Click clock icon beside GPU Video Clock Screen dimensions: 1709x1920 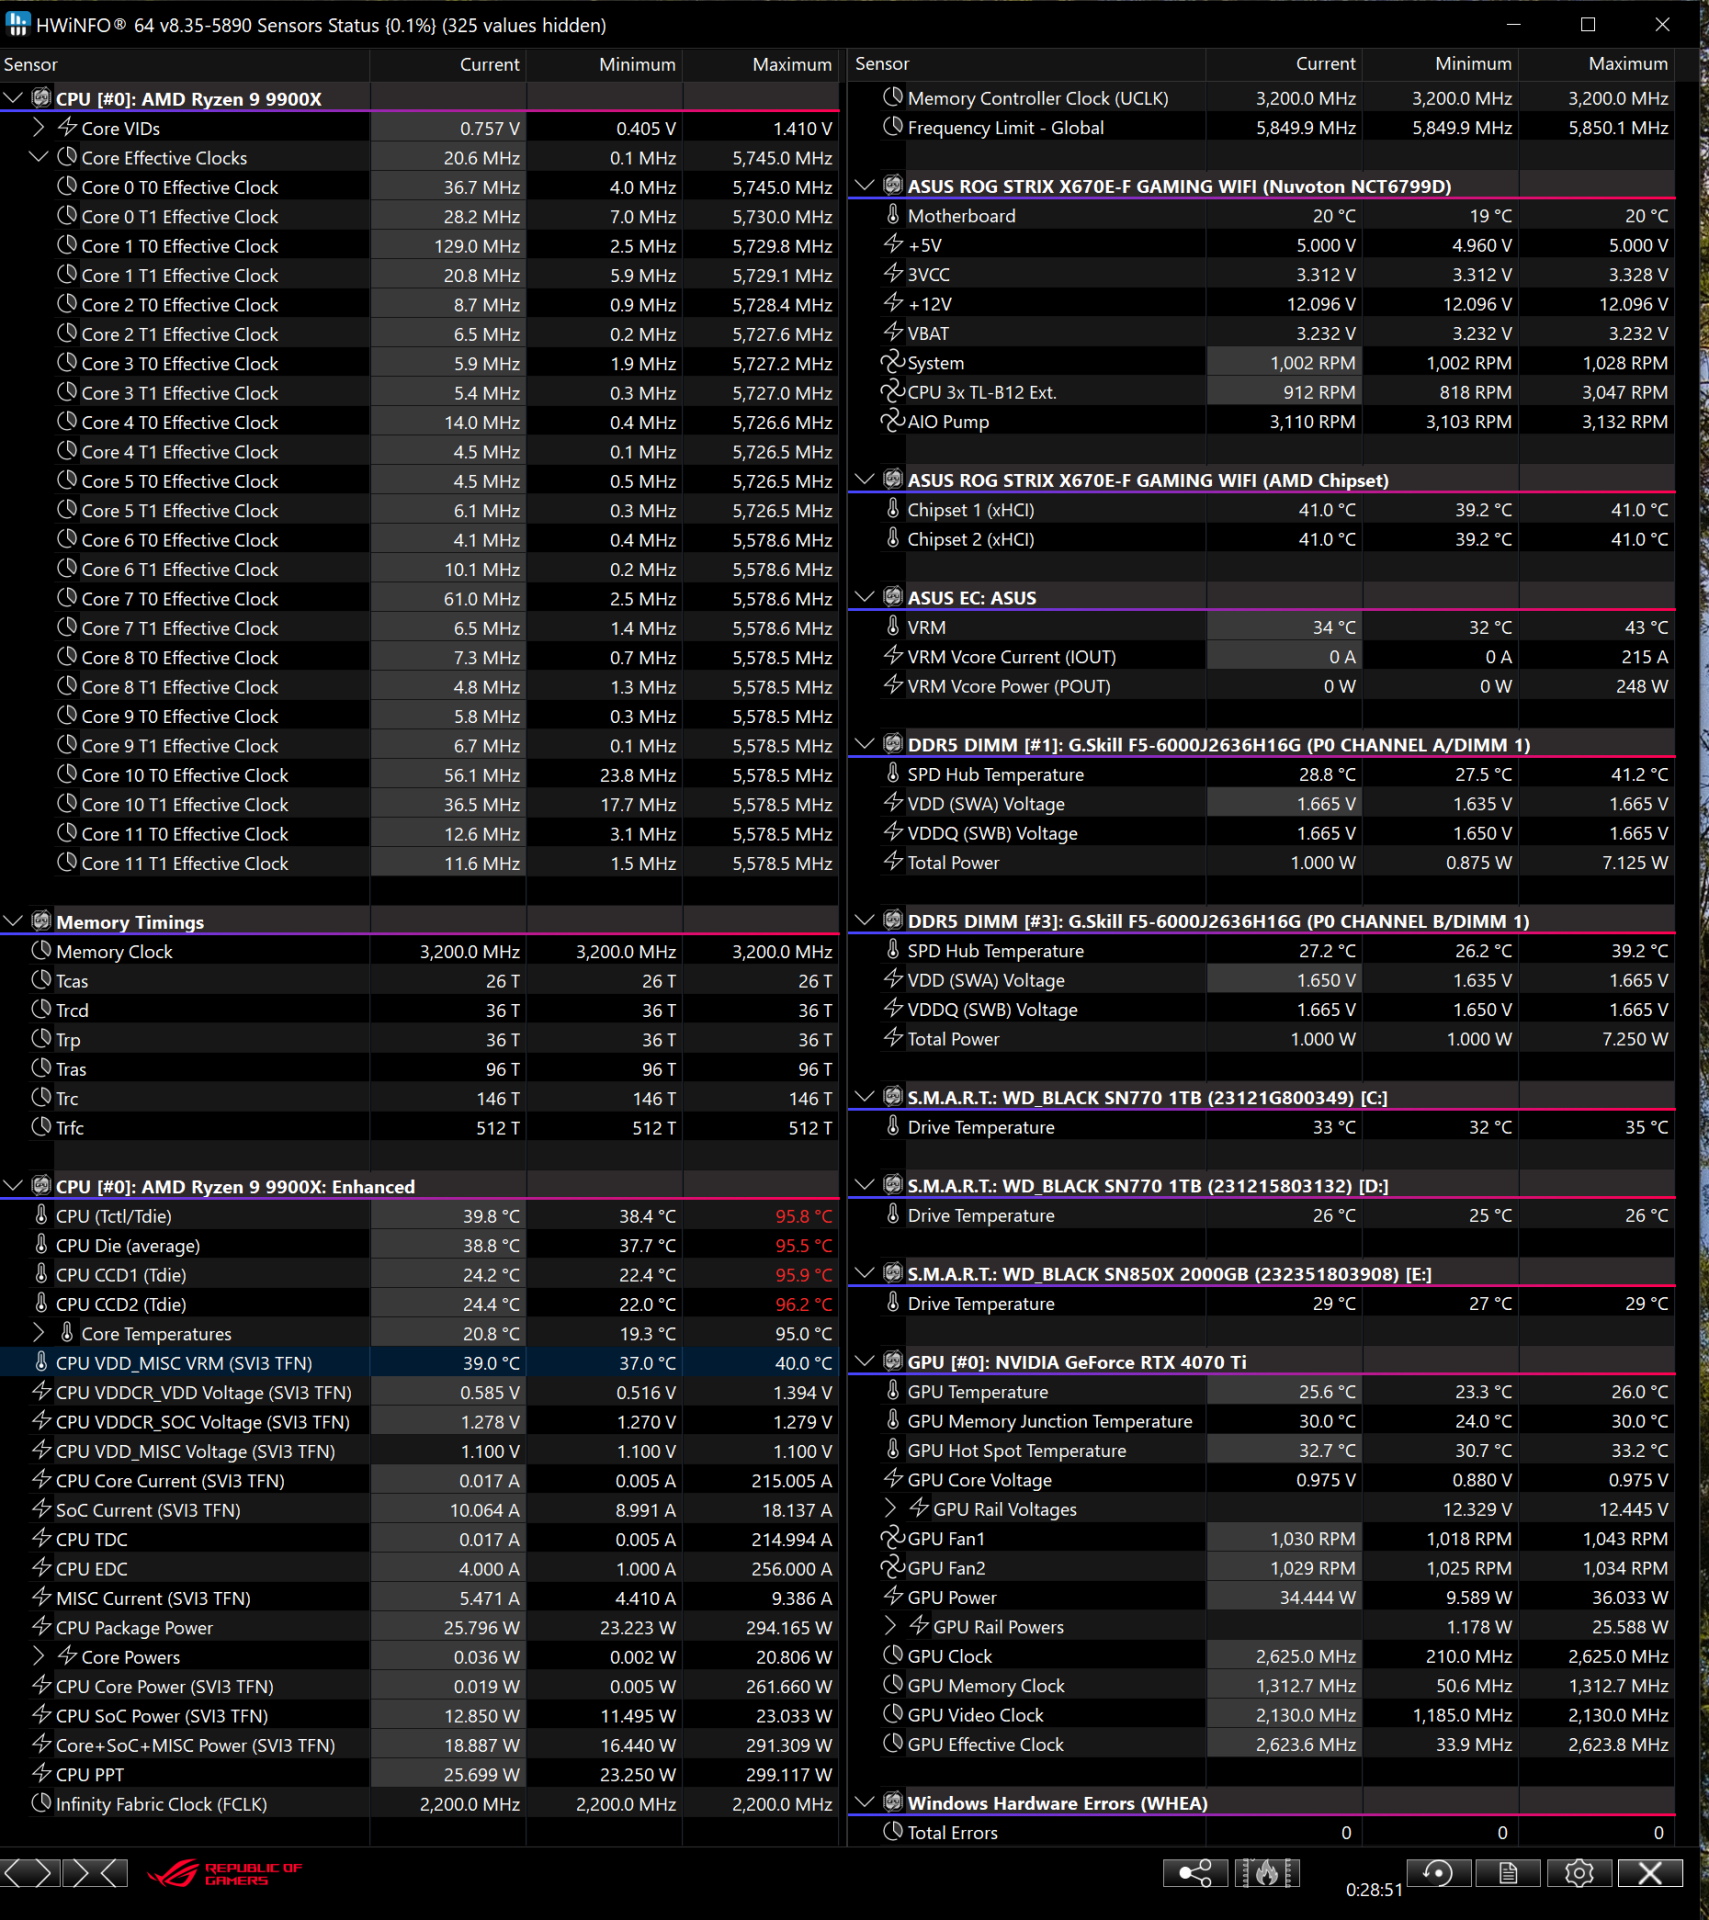(x=893, y=1714)
